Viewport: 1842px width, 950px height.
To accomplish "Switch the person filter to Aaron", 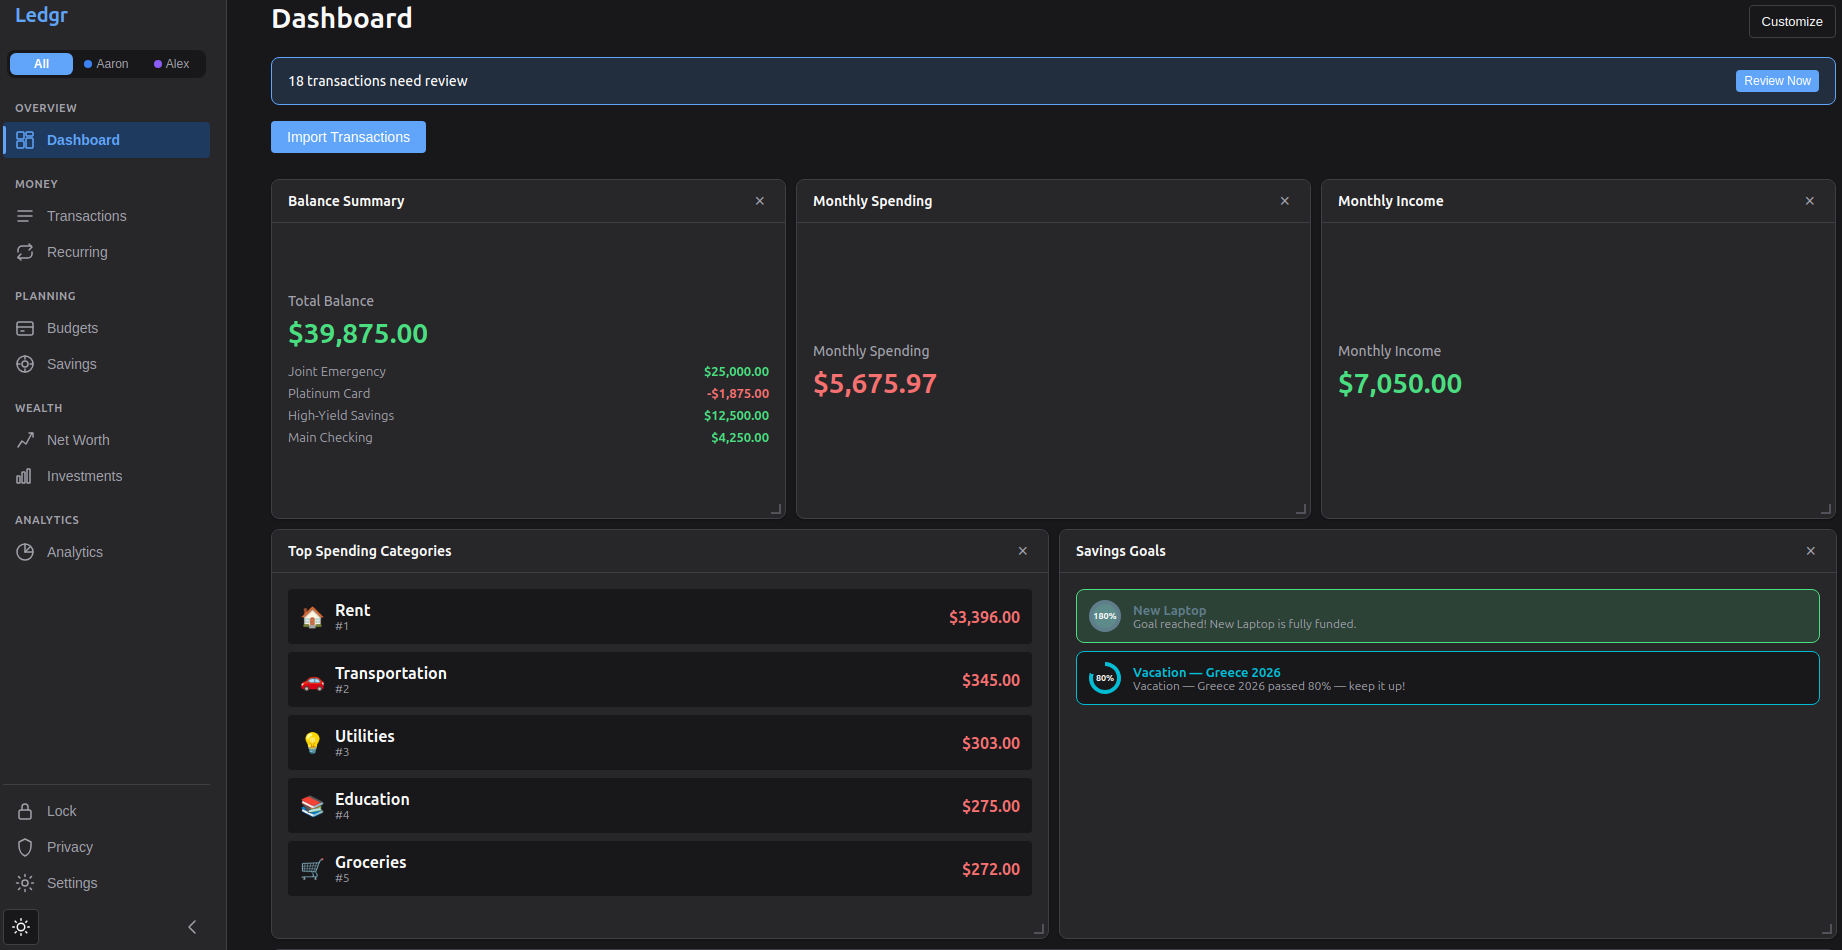I will tap(106, 63).
